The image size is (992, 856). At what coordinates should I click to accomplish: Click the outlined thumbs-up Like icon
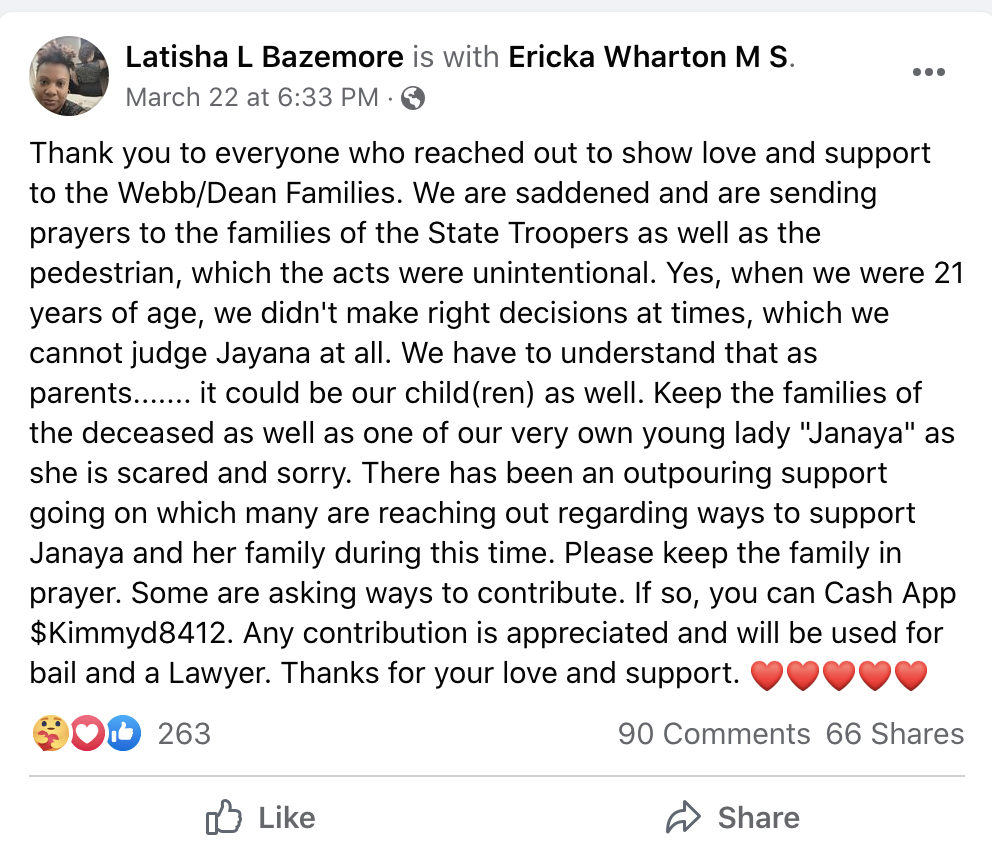coord(224,818)
